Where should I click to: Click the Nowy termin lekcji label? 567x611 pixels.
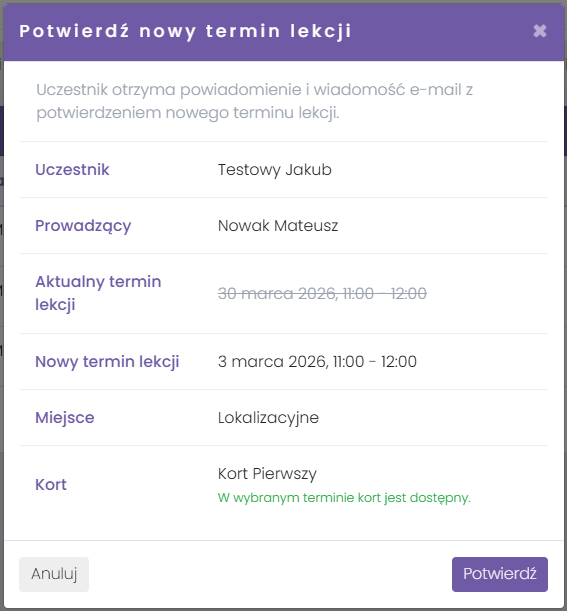(x=107, y=362)
